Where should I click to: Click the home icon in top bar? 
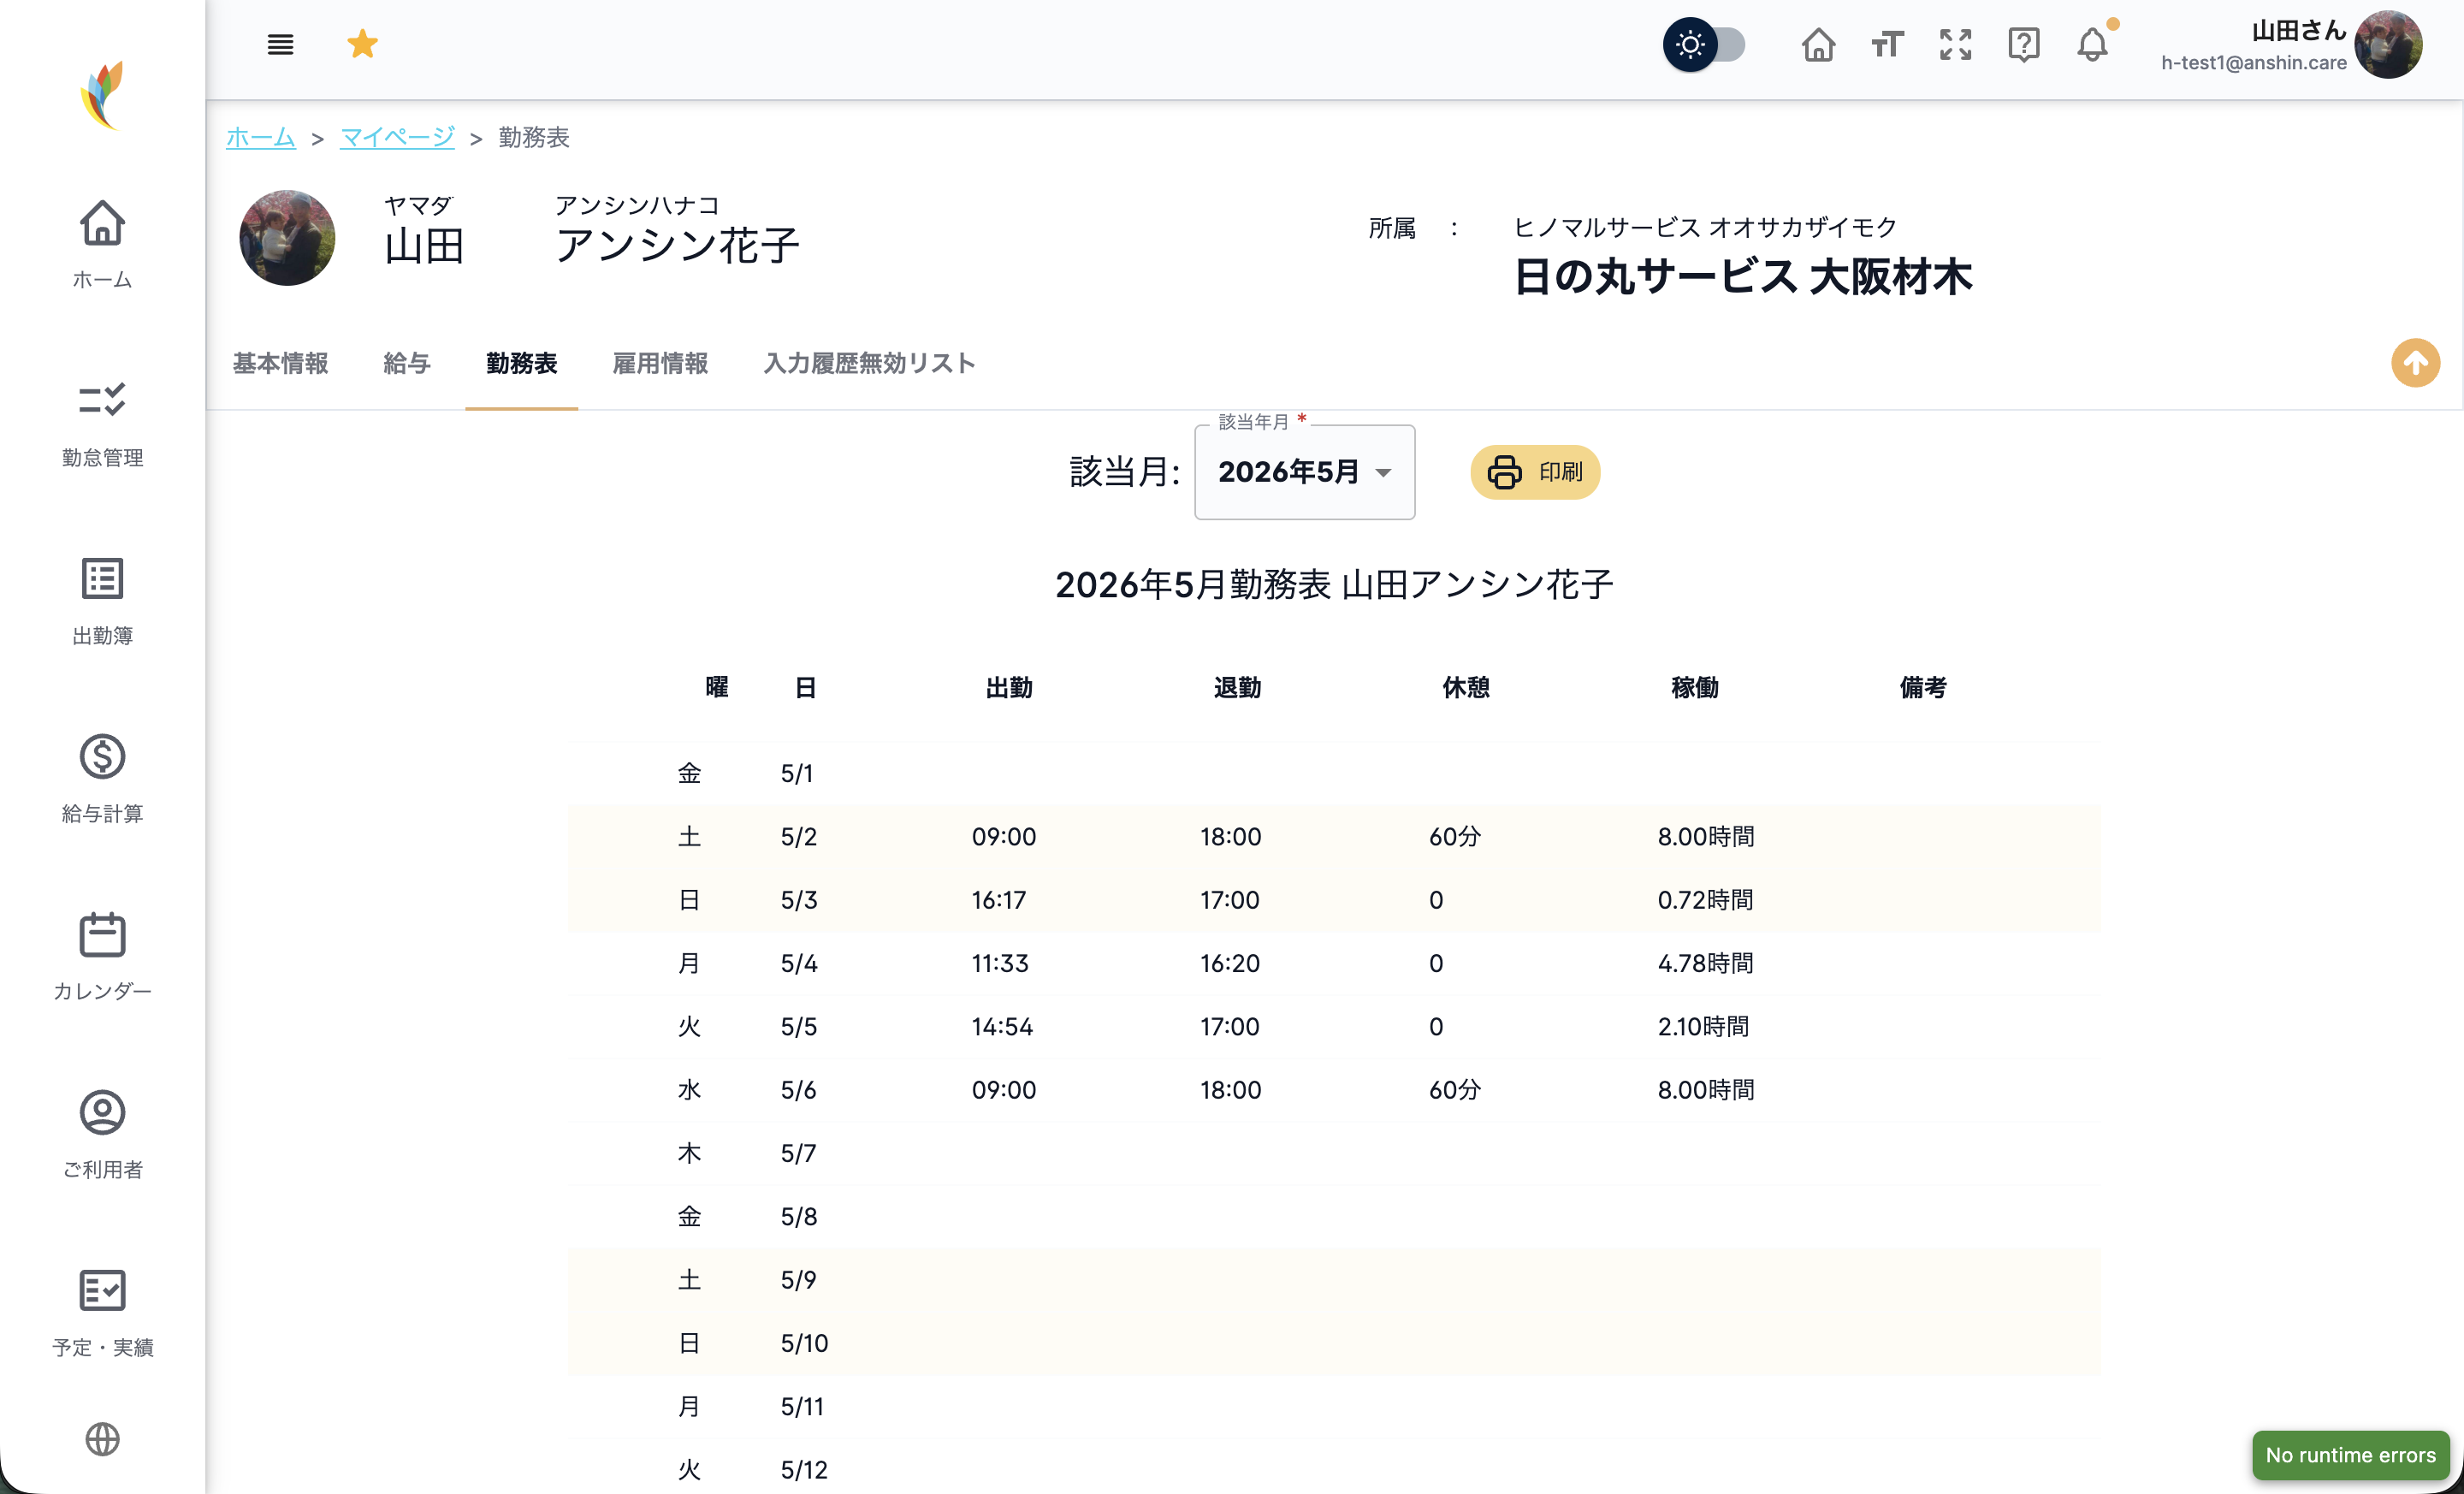1818,45
